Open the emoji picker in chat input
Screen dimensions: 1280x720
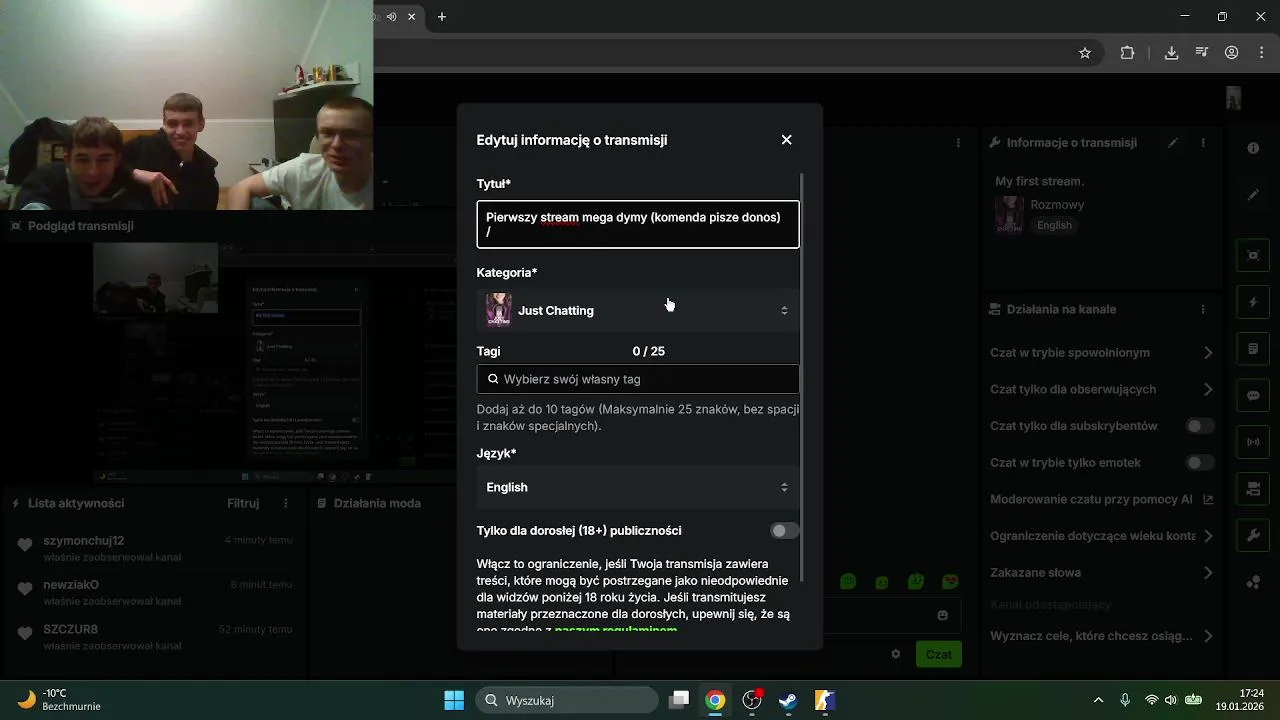click(943, 616)
